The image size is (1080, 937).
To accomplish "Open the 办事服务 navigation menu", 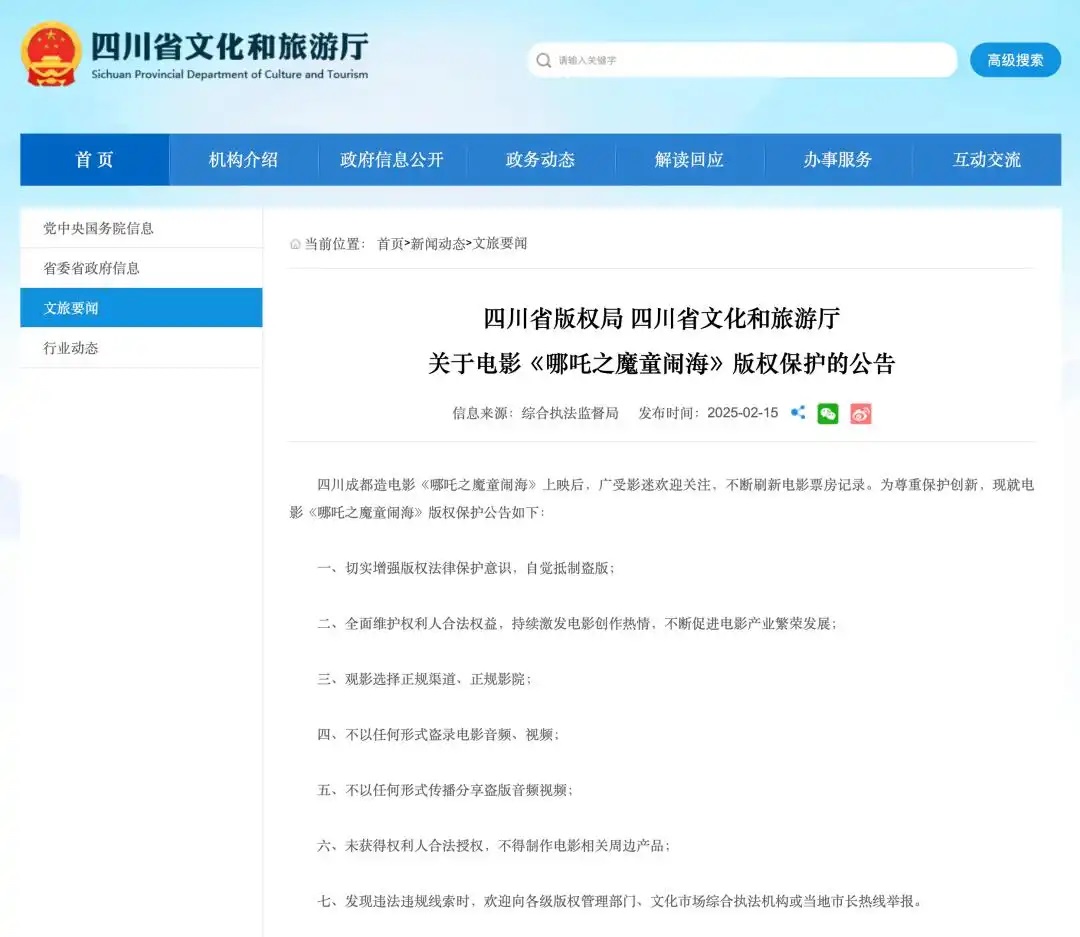I will click(x=837, y=159).
